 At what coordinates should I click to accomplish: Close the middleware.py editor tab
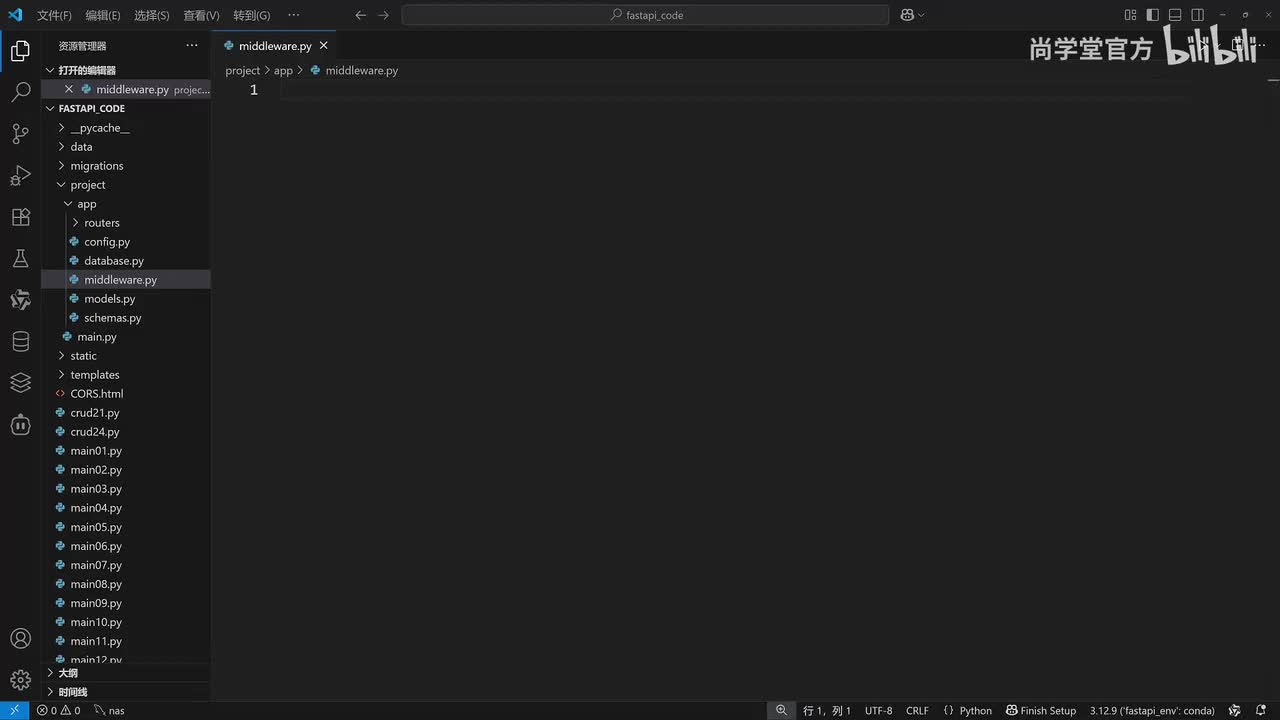pos(323,46)
